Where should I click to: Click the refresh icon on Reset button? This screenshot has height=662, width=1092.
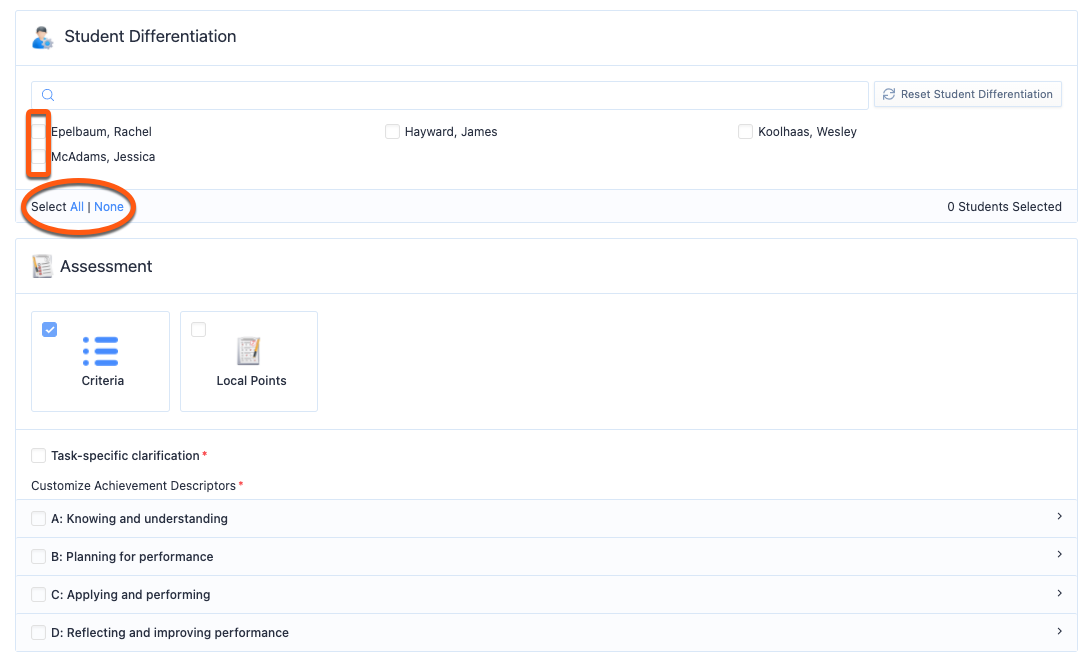(x=888, y=94)
